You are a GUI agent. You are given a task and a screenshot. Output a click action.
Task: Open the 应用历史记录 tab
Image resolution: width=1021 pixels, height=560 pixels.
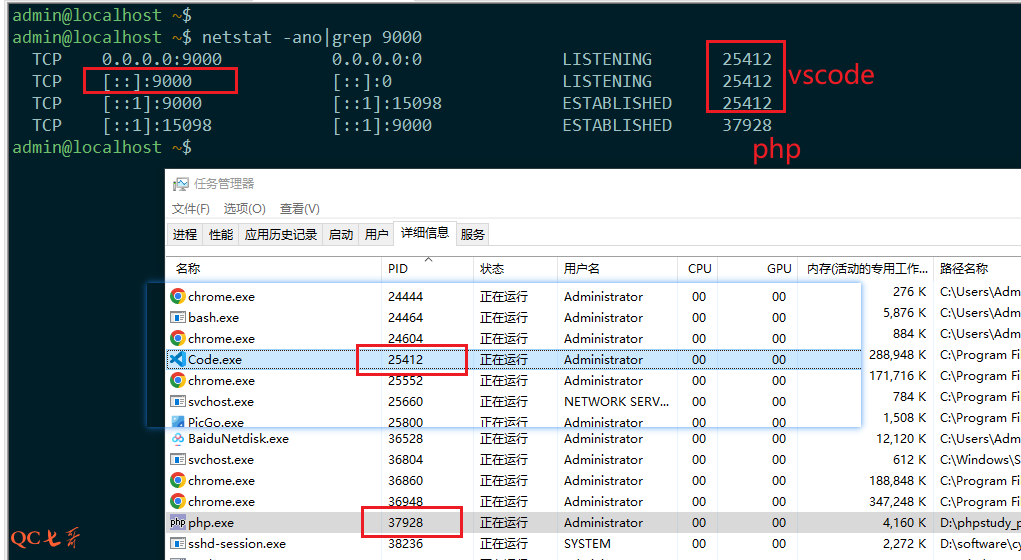[280, 235]
